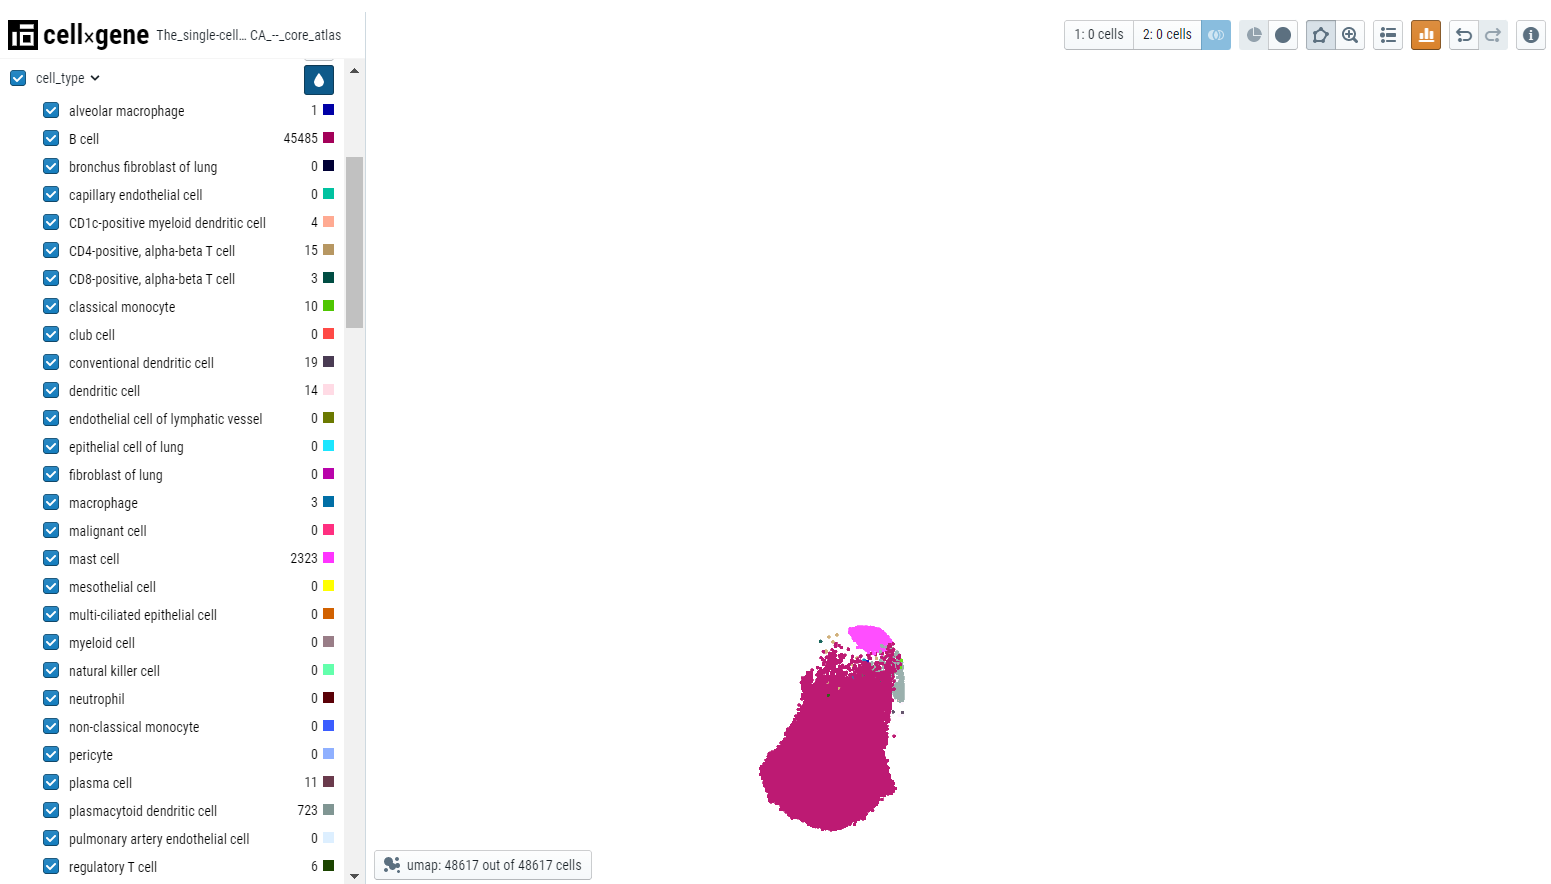Screen dimensions: 1551x884
Task: Toggle the category label list icon
Action: pos(1388,35)
